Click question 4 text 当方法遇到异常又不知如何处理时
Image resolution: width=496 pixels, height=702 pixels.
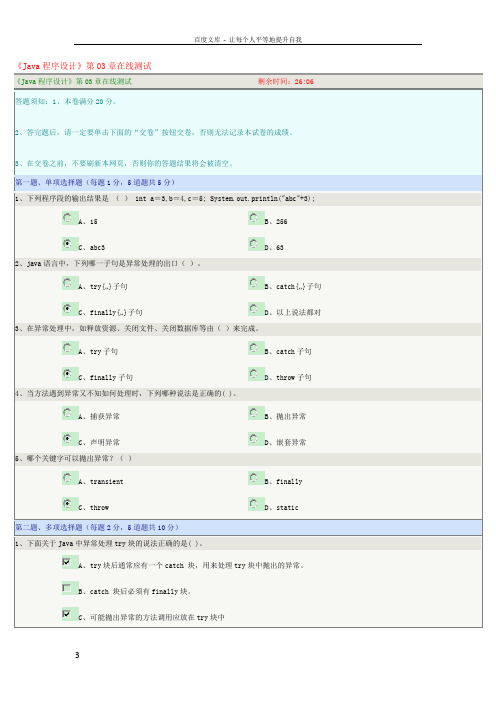point(126,394)
